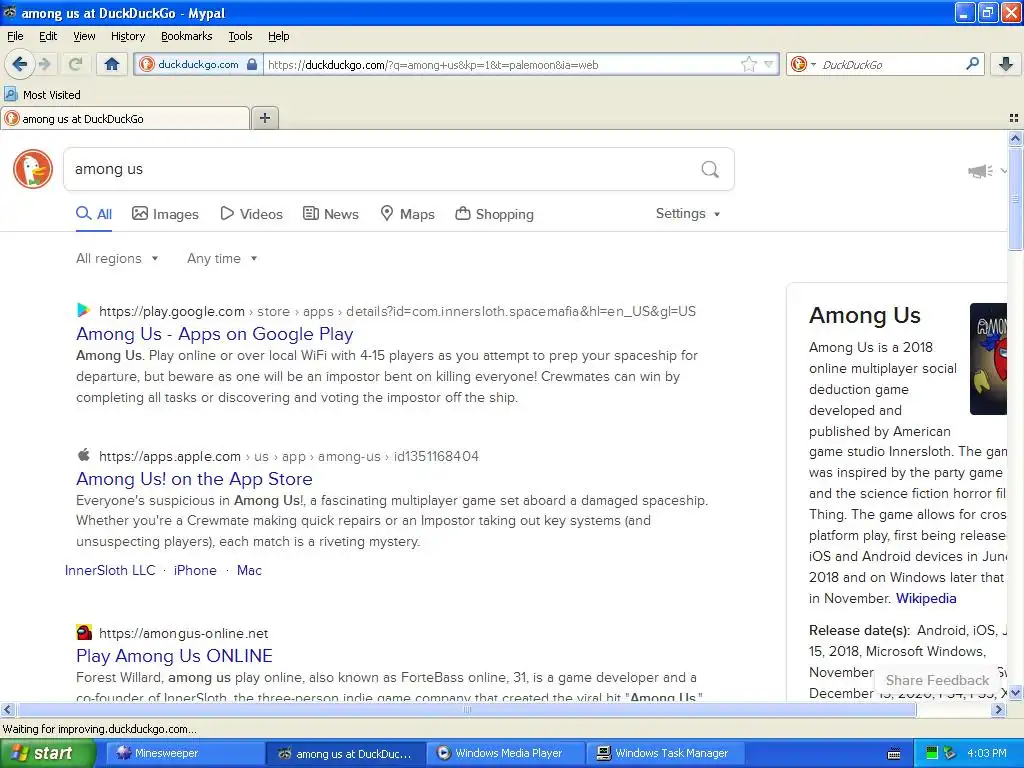Open the History menu

(127, 36)
